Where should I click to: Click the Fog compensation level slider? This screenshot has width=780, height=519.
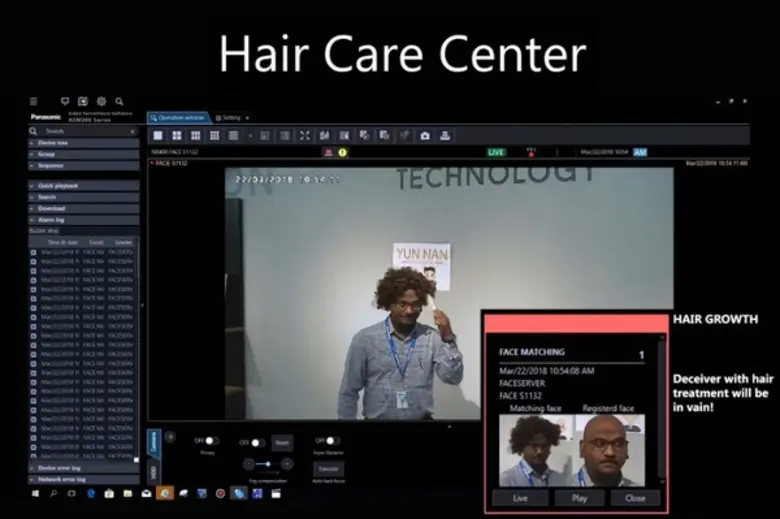coord(268,464)
